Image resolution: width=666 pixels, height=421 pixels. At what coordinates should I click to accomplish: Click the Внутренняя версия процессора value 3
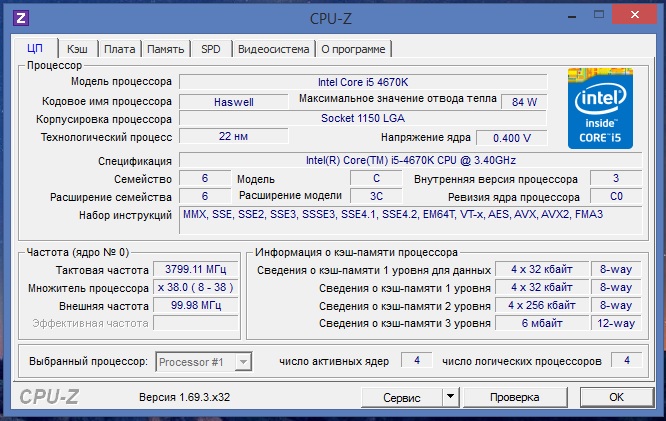pos(616,178)
